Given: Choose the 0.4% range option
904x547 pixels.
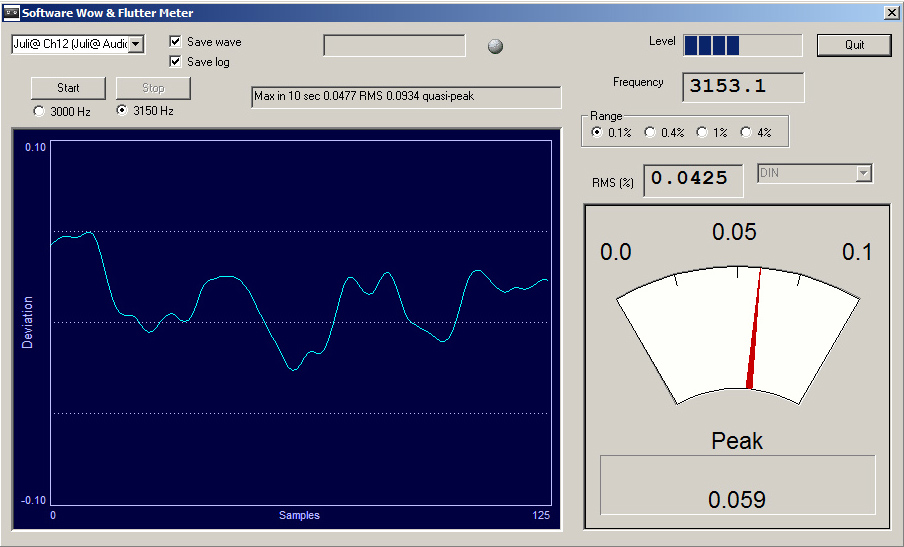Looking at the screenshot, I should [x=650, y=132].
